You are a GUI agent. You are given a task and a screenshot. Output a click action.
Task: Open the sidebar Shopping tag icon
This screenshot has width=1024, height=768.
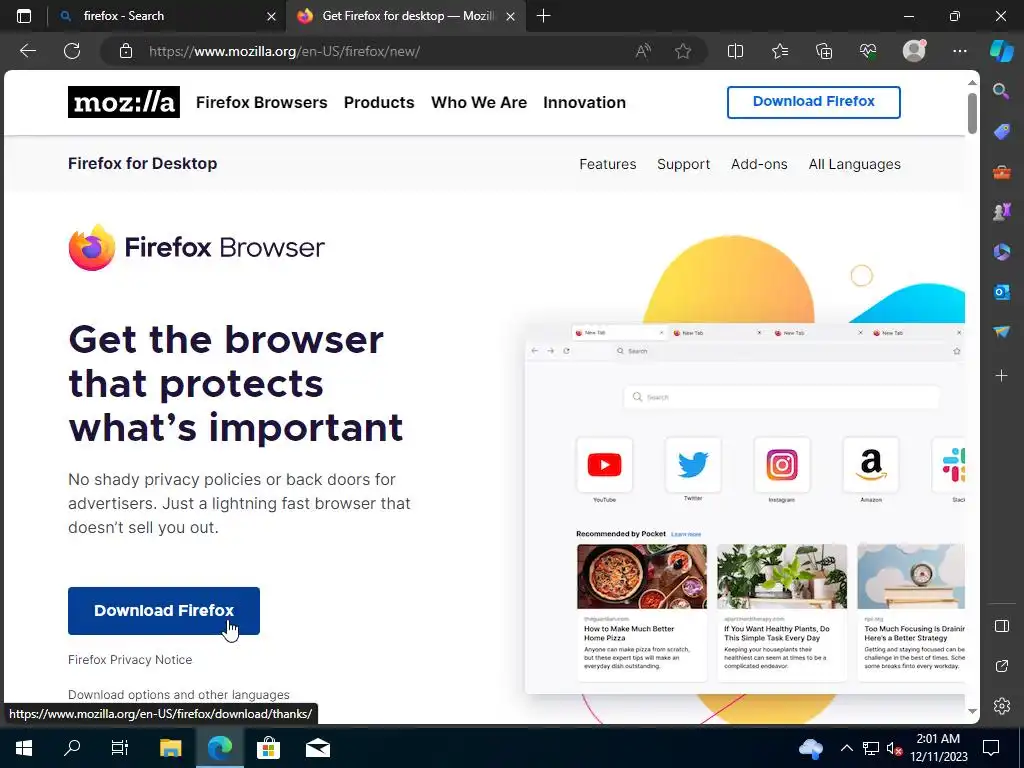[x=1001, y=132]
